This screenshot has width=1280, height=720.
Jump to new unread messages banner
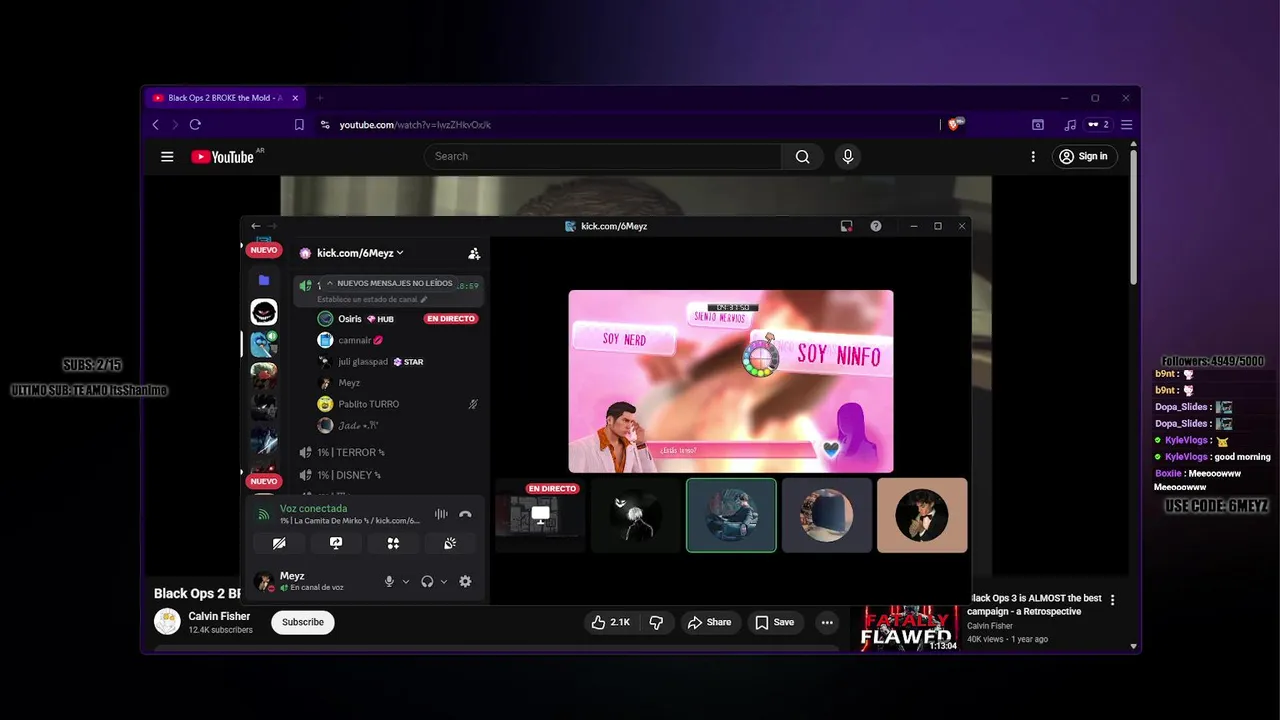click(x=389, y=283)
